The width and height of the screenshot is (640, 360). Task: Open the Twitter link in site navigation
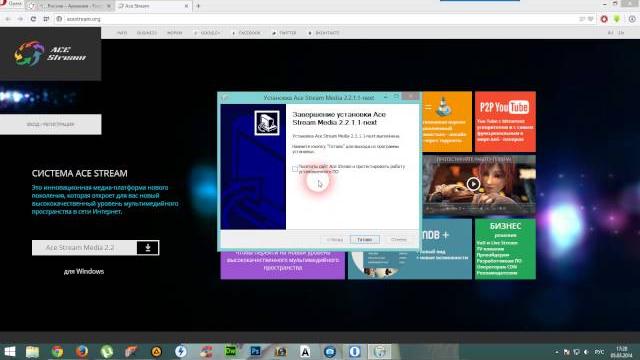284,33
